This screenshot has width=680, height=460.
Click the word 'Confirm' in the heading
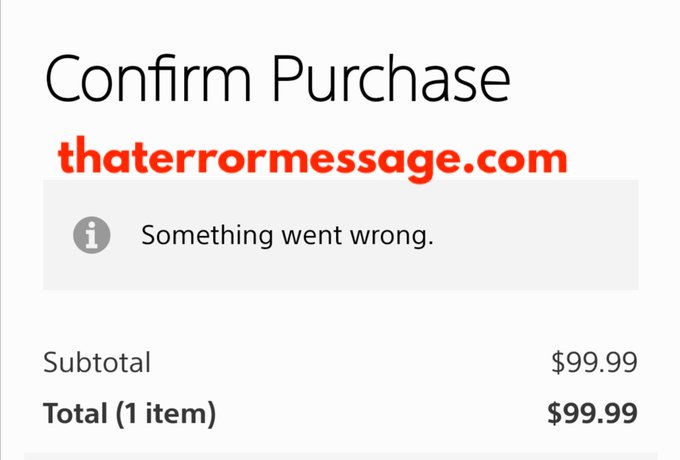(x=148, y=79)
